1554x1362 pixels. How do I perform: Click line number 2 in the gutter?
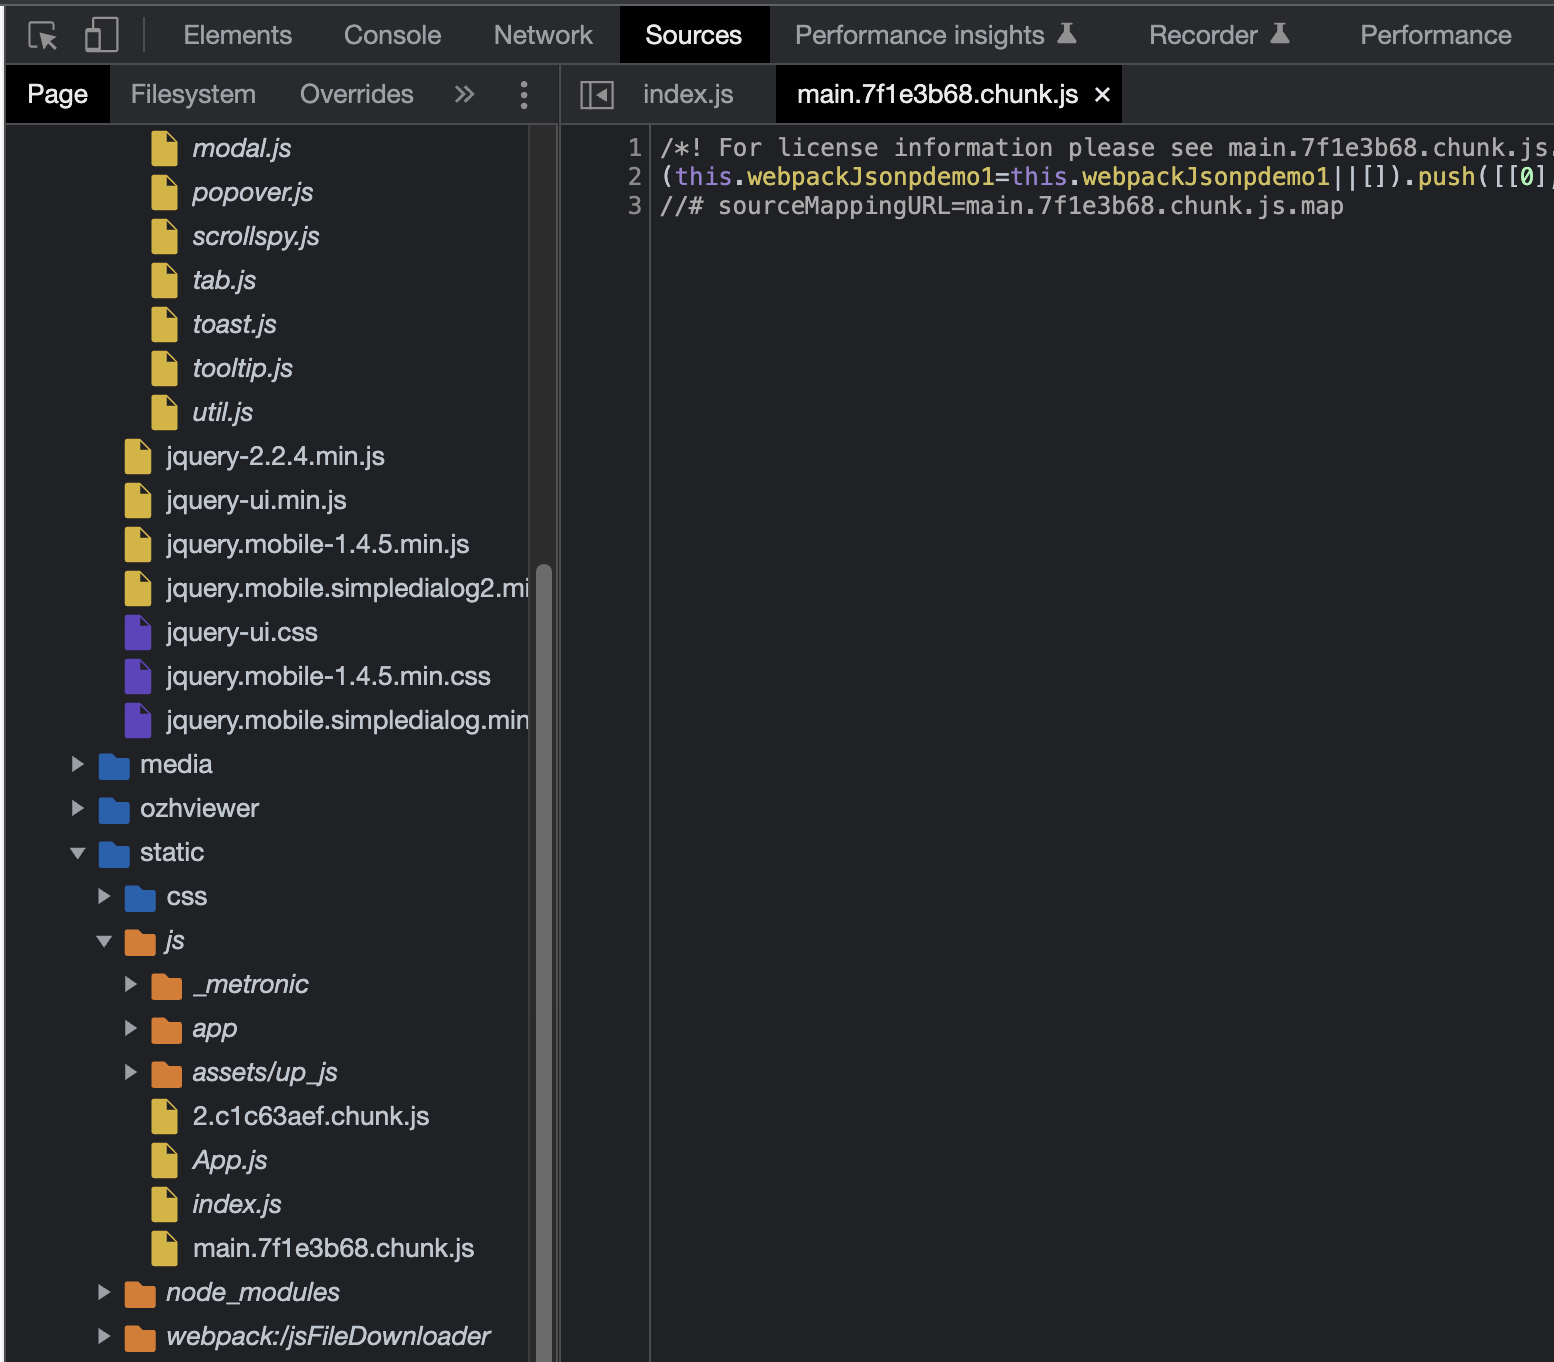[635, 177]
